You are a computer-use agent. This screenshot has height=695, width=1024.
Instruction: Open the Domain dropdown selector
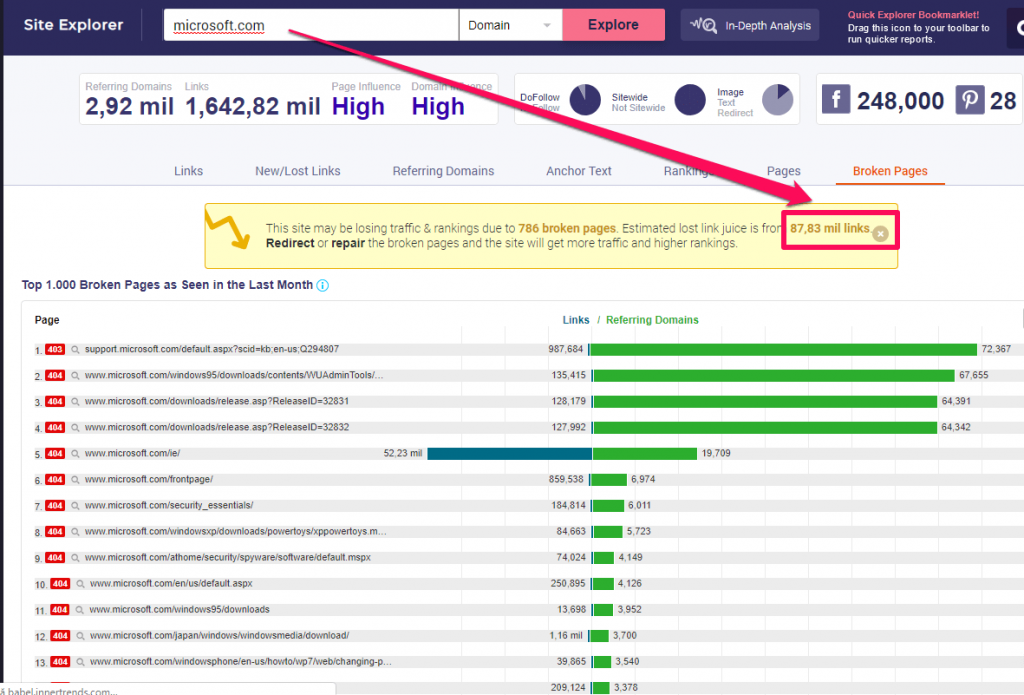tap(510, 25)
